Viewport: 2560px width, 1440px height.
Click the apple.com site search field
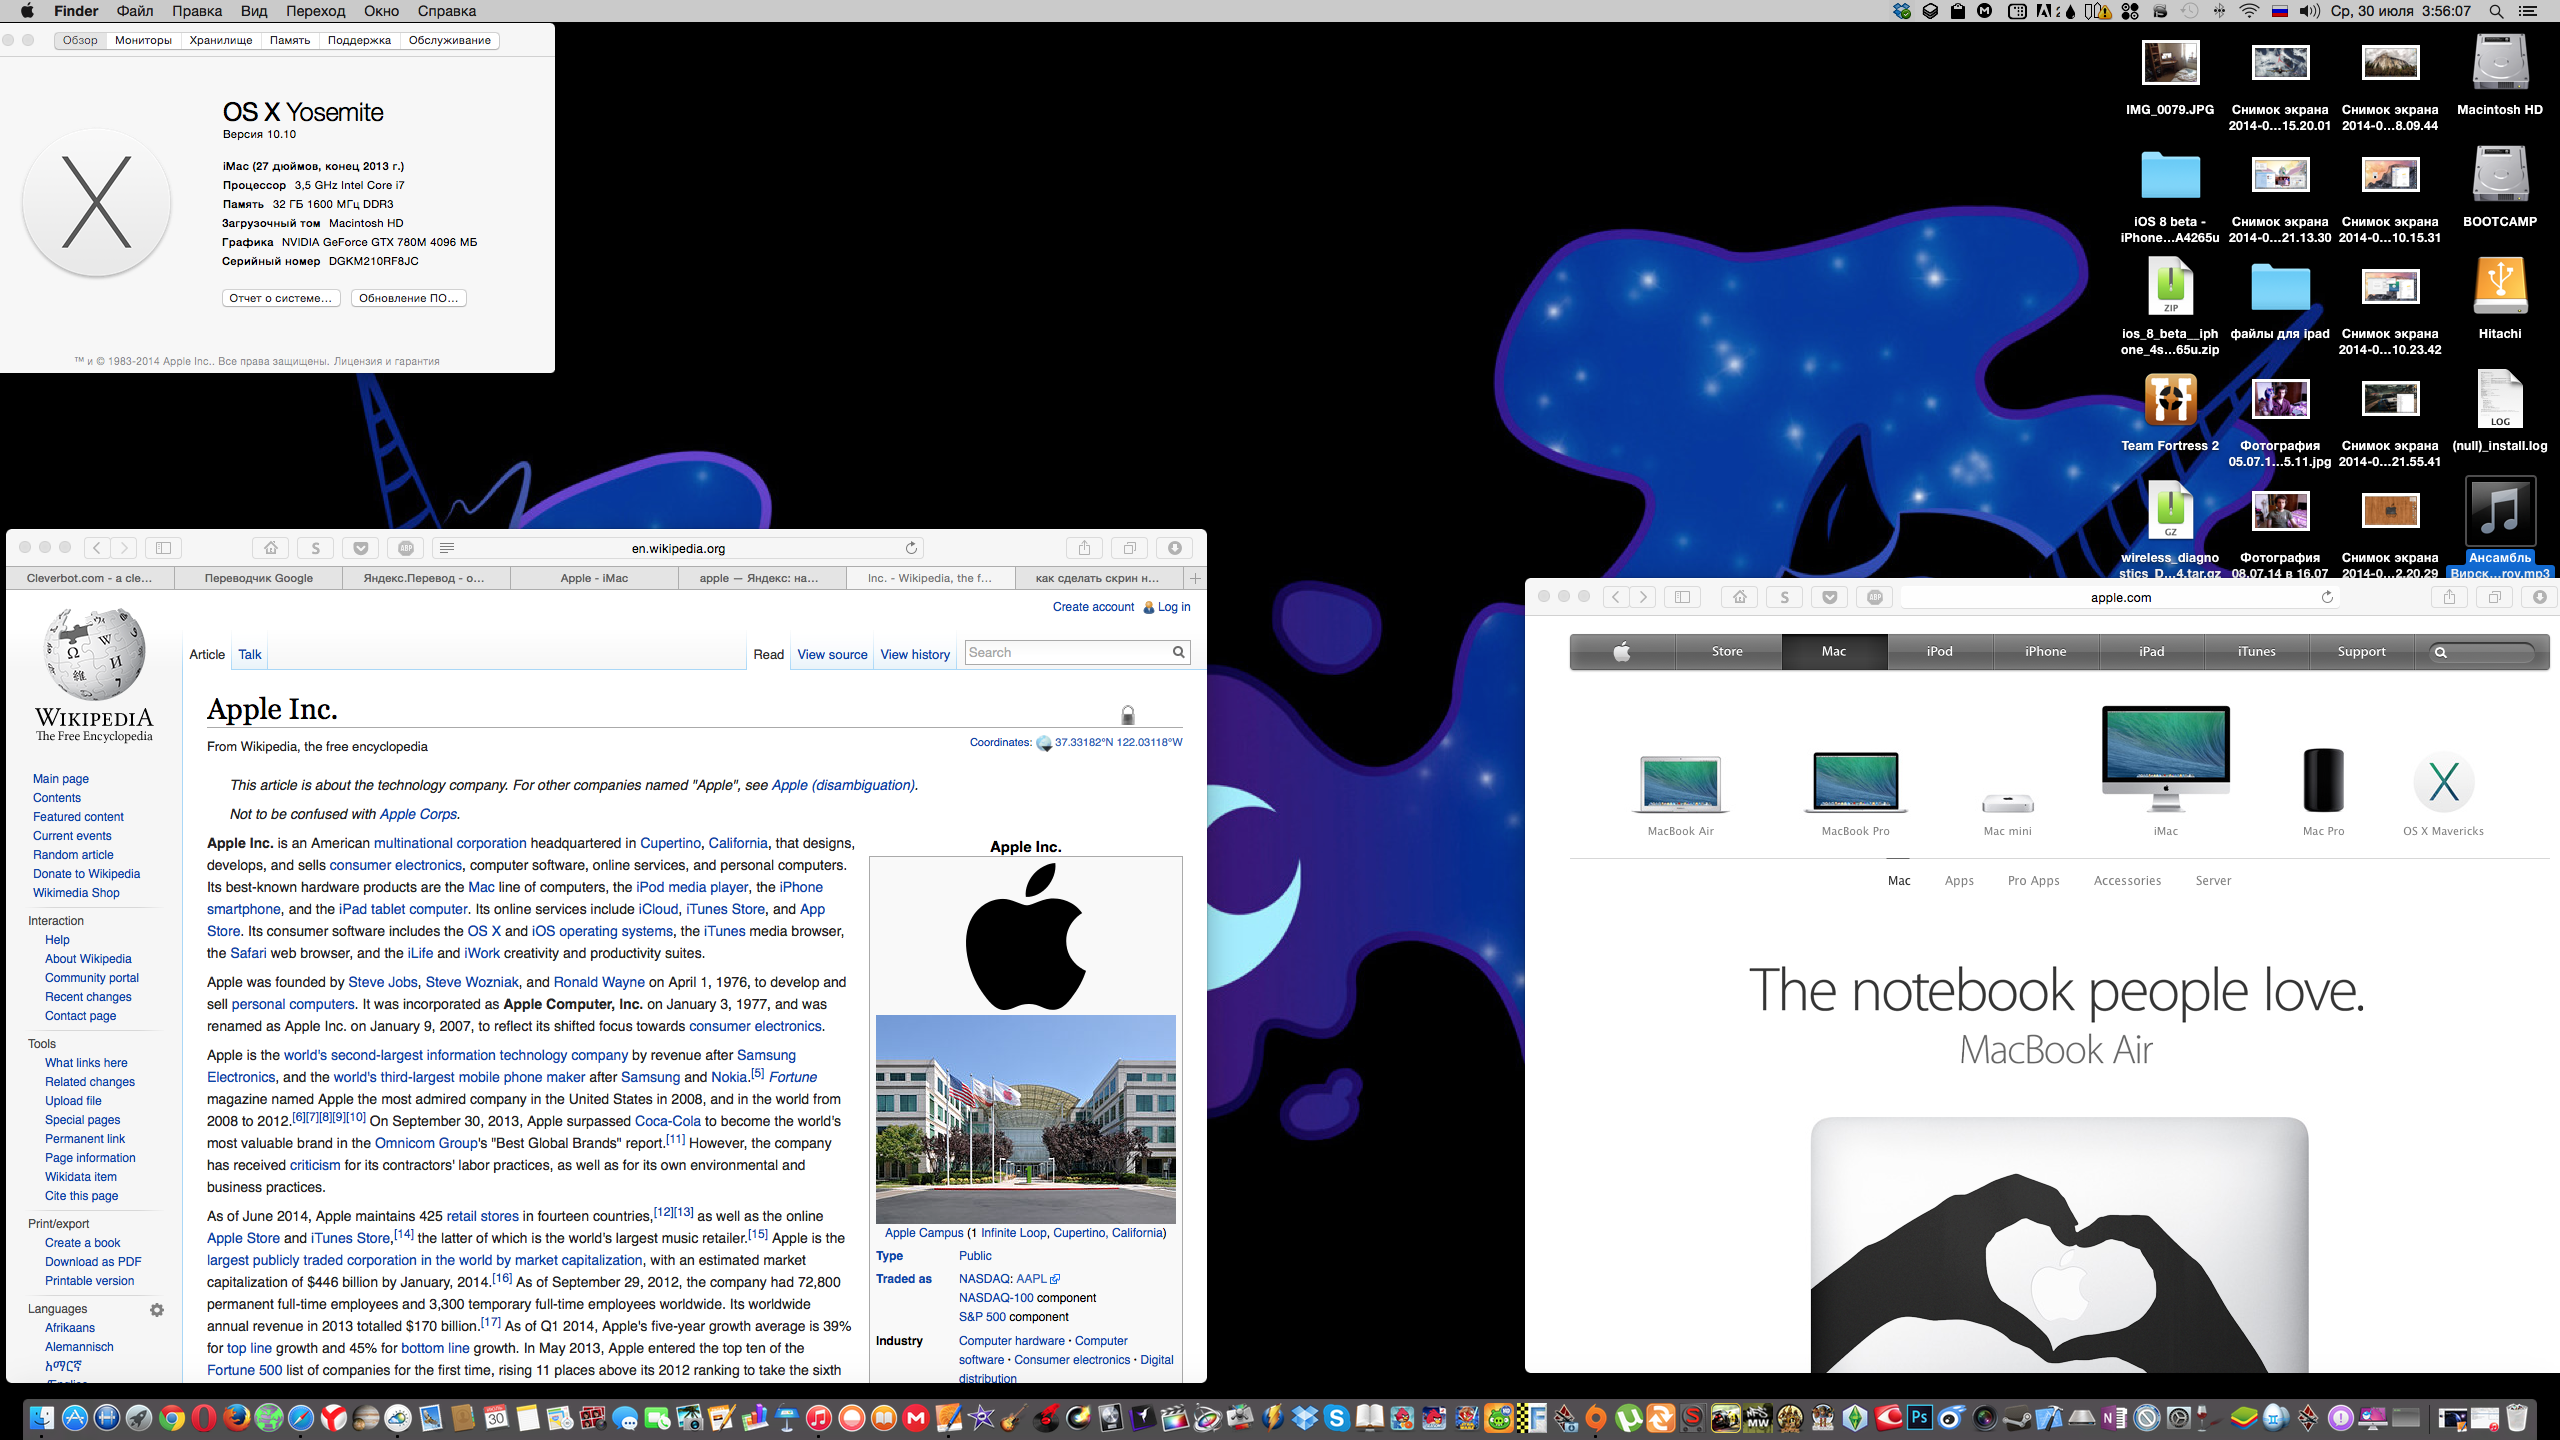(x=2483, y=652)
